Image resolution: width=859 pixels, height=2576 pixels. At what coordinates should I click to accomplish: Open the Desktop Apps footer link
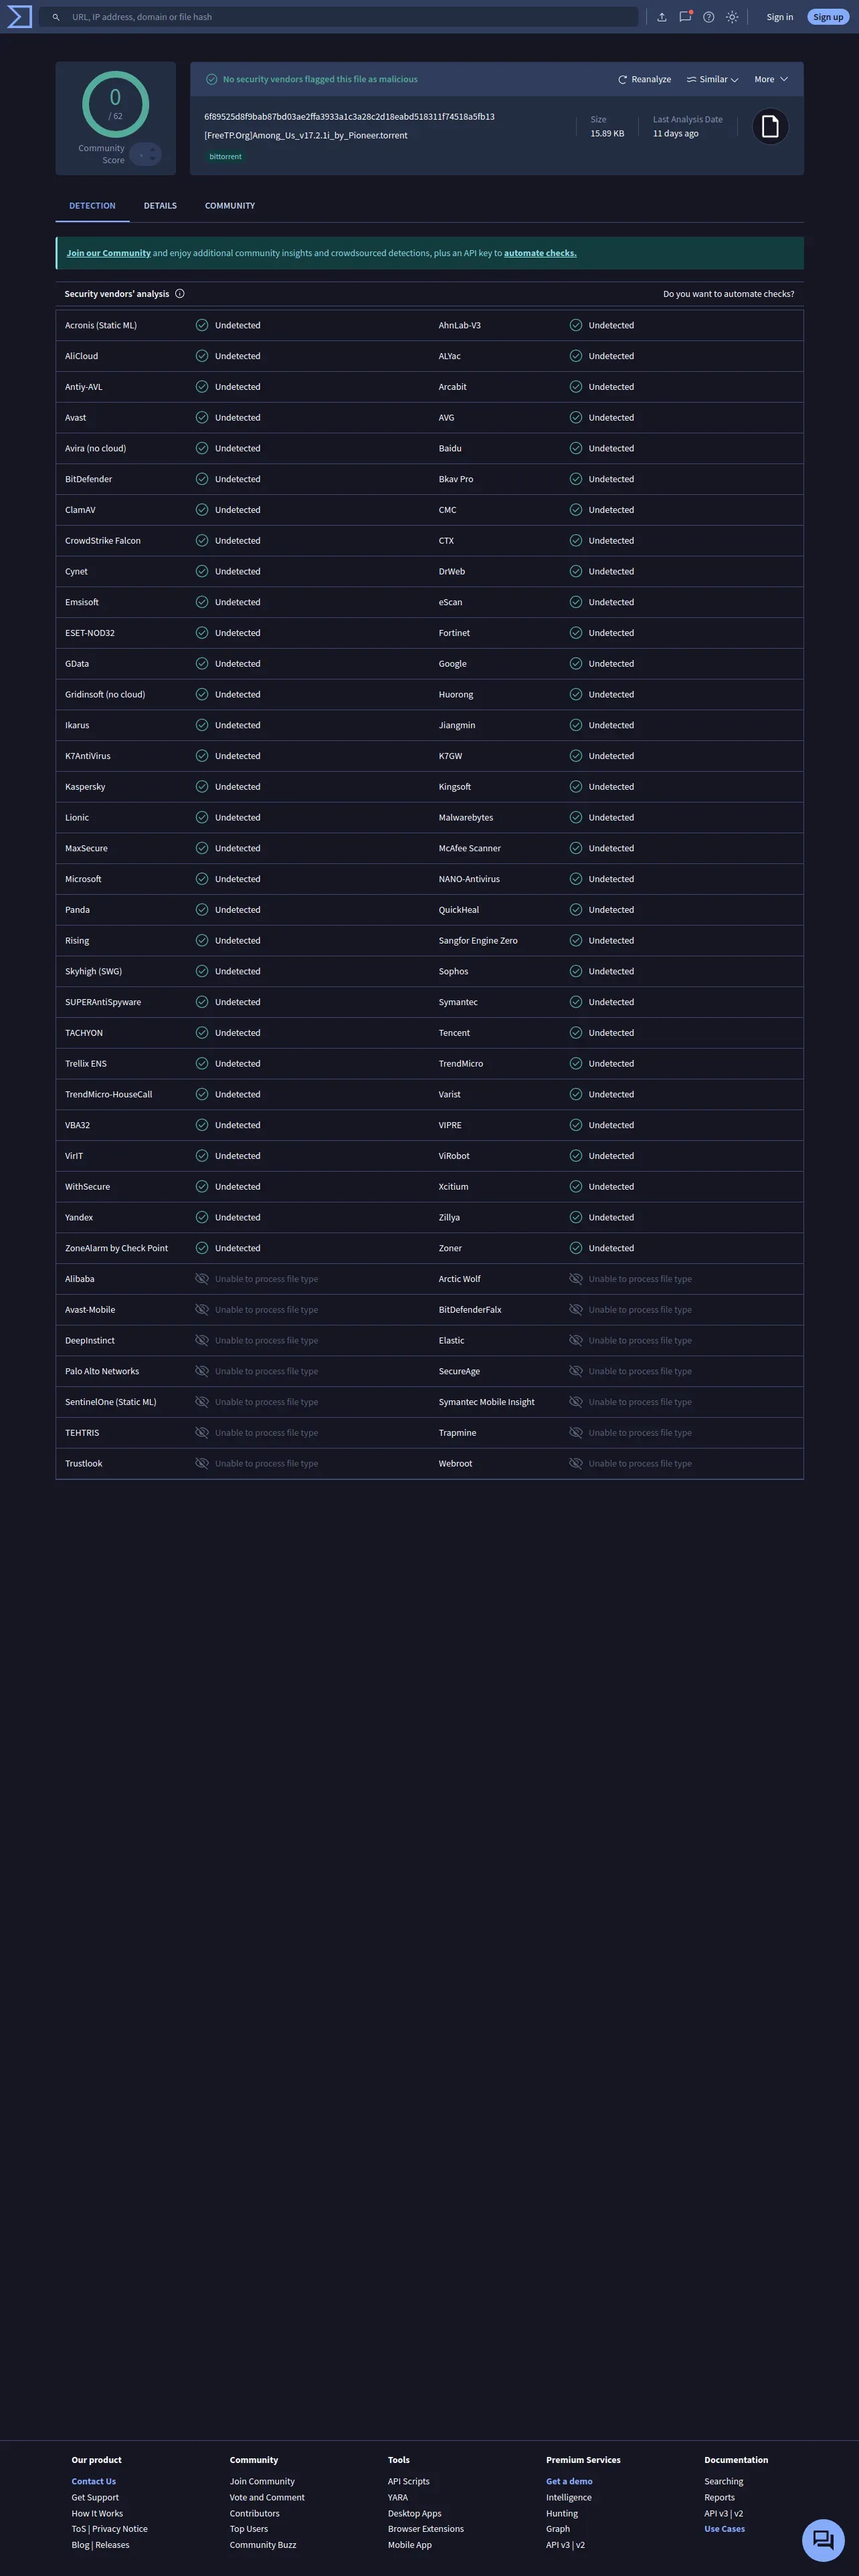415,2513
